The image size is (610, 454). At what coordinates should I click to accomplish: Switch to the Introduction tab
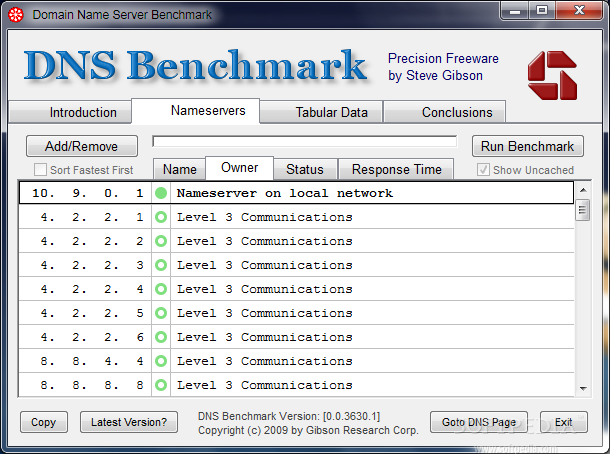click(70, 112)
